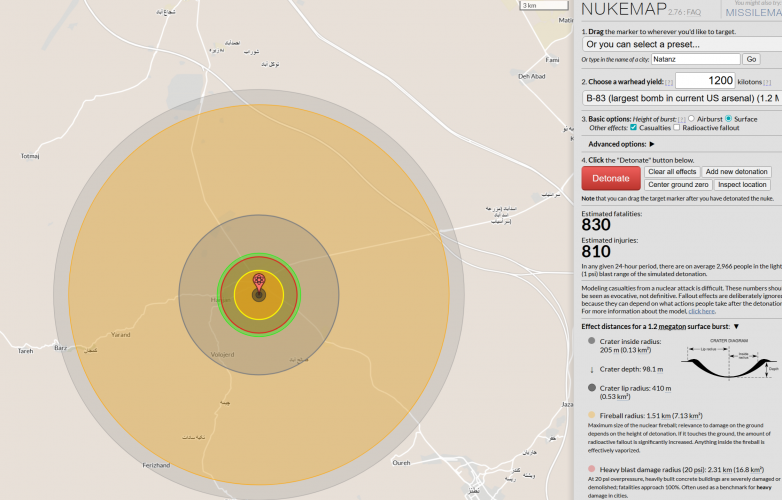Click the FAQ link beside NUKEMAP title
Viewport: 782px width, 500px height.
click(691, 12)
